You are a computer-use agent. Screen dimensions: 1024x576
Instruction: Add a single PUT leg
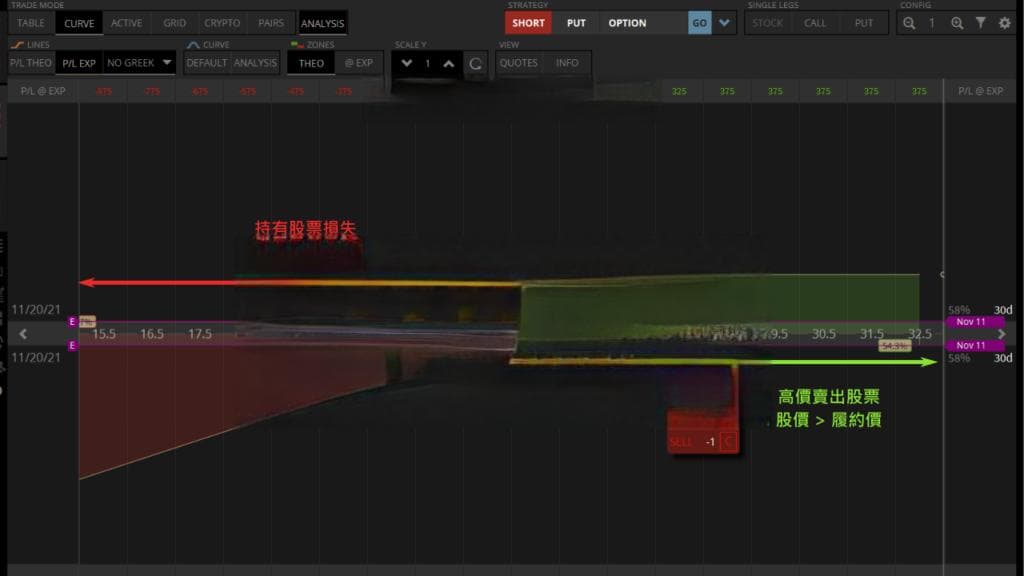pos(863,23)
